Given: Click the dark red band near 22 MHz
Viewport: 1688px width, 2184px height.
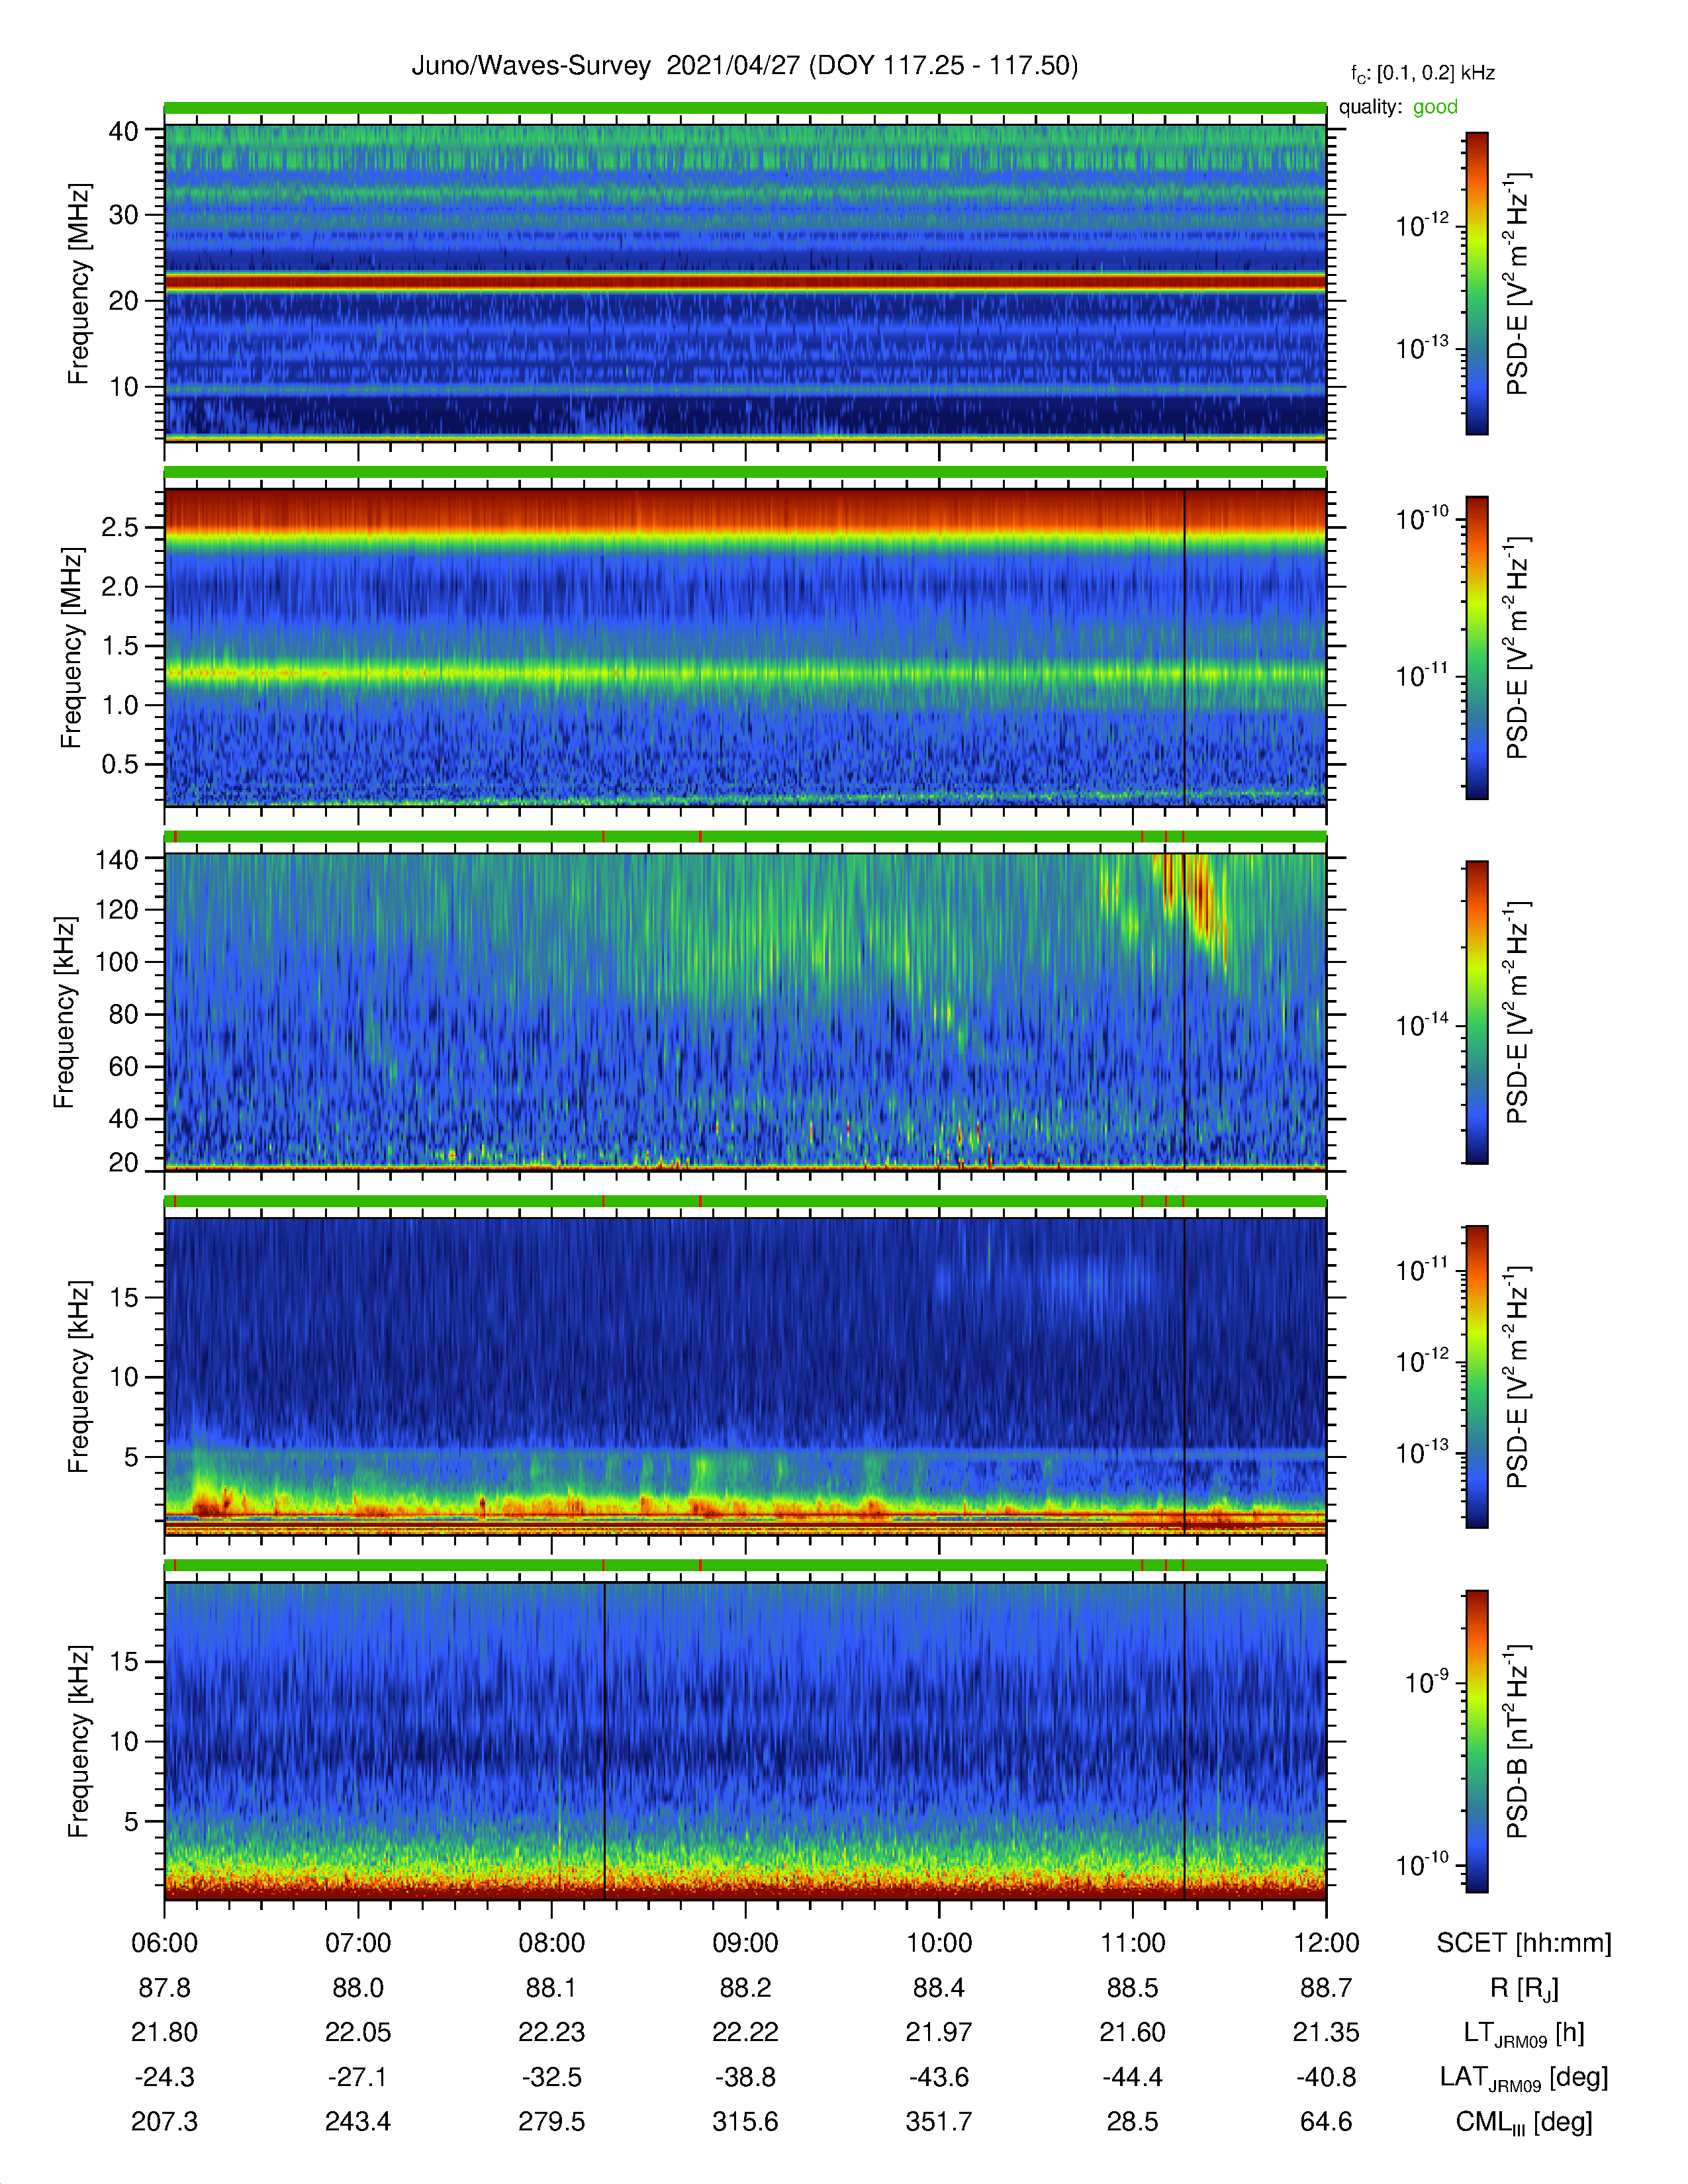Looking at the screenshot, I should point(745,283).
